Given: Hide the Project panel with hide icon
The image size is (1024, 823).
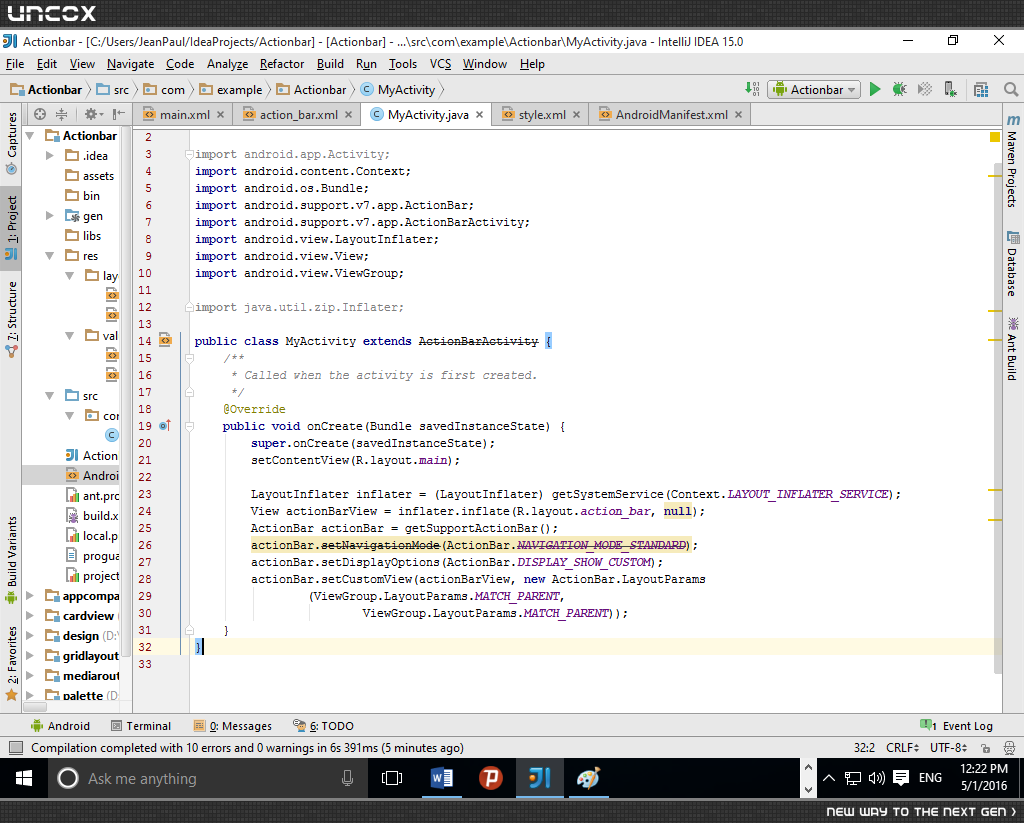Looking at the screenshot, I should click(x=118, y=114).
